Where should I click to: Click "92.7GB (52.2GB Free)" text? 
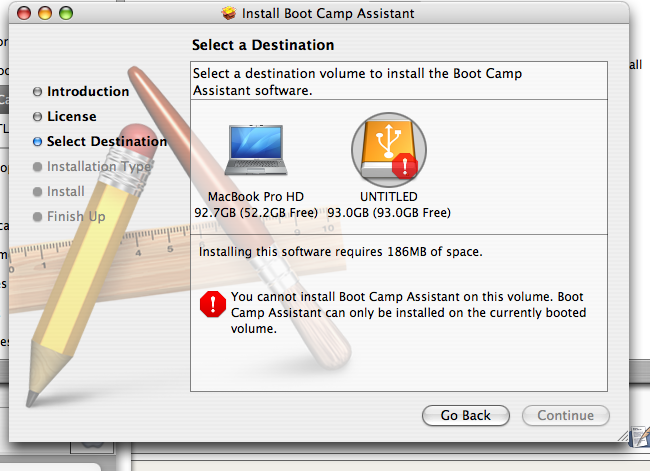[256, 213]
